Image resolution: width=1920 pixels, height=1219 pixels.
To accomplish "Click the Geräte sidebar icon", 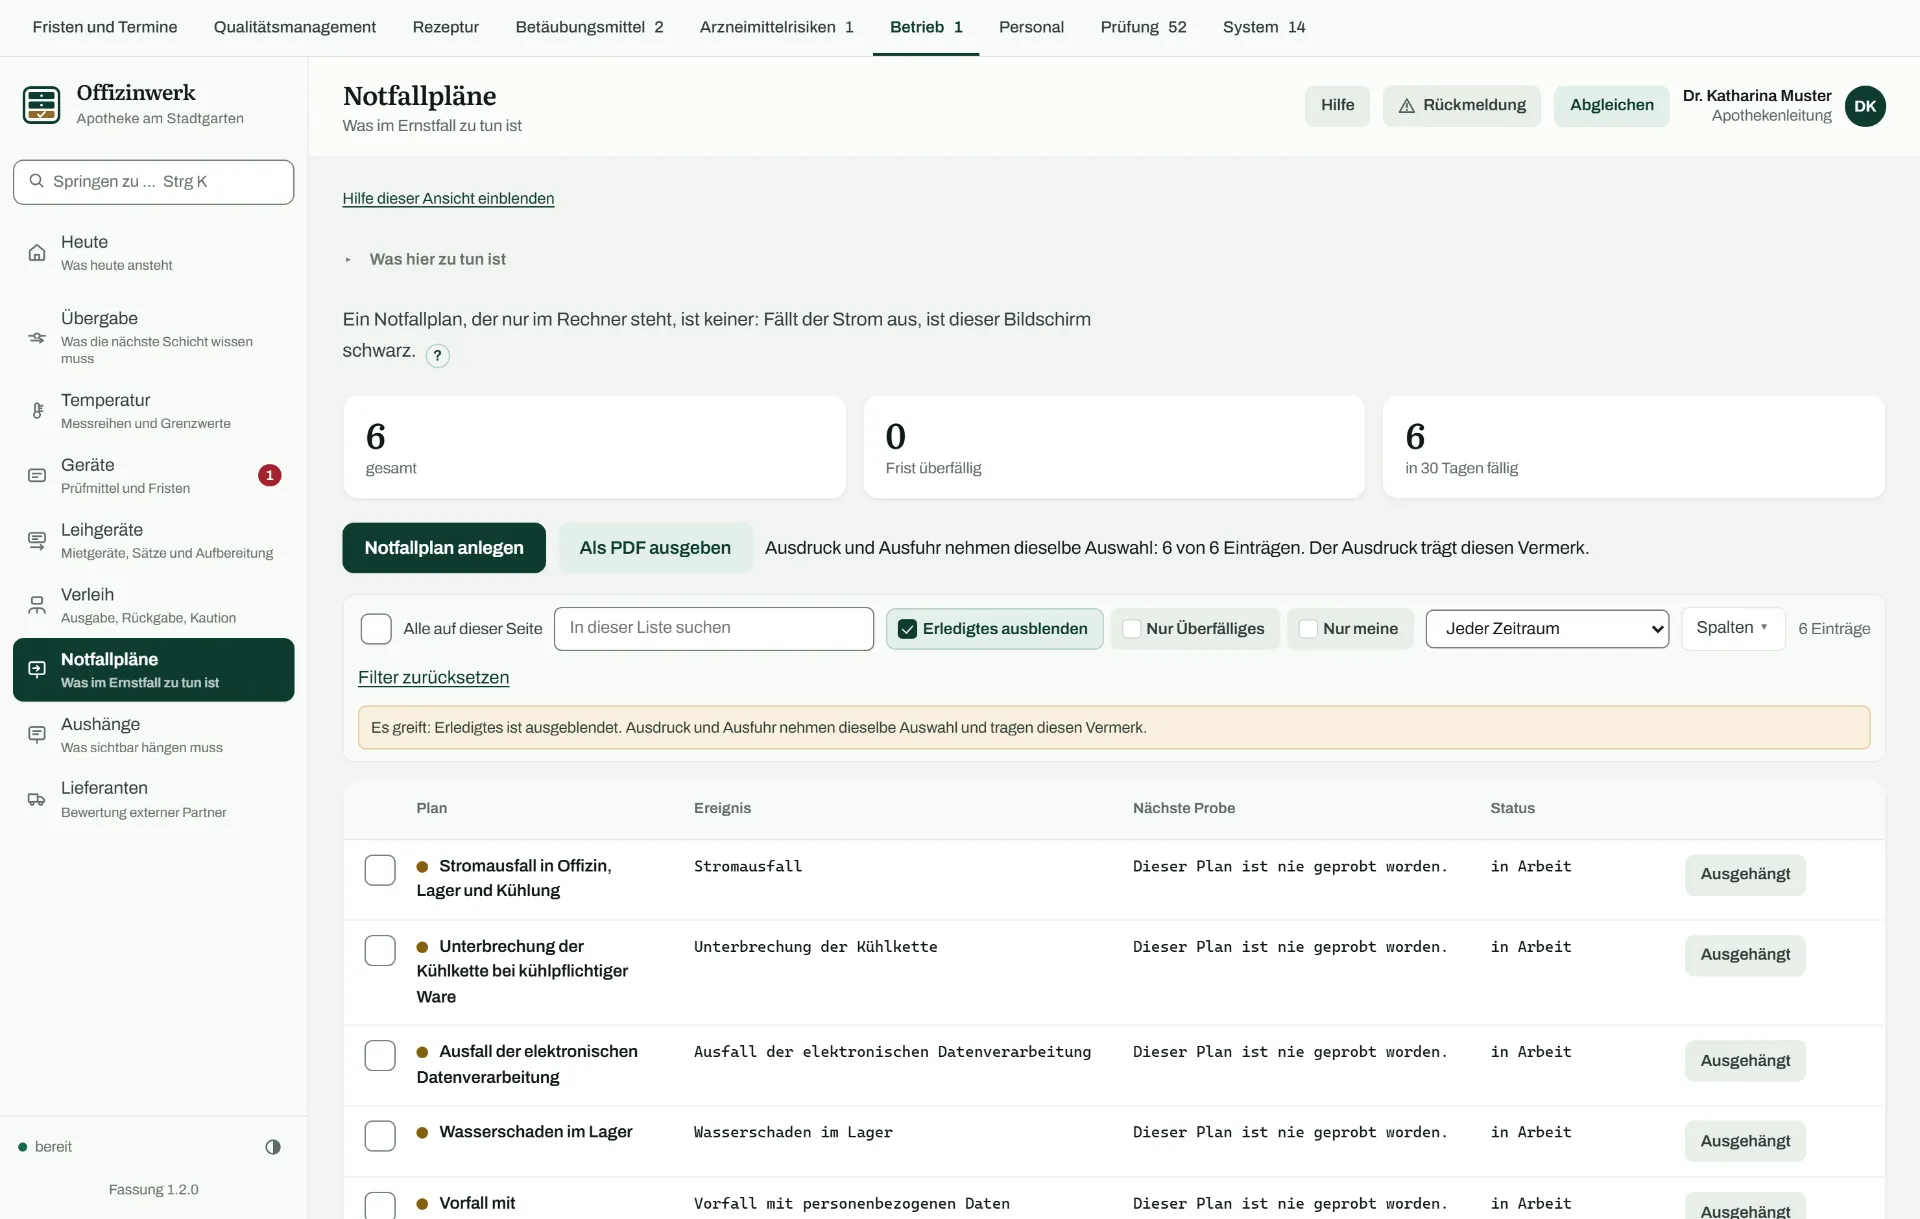I will (37, 476).
